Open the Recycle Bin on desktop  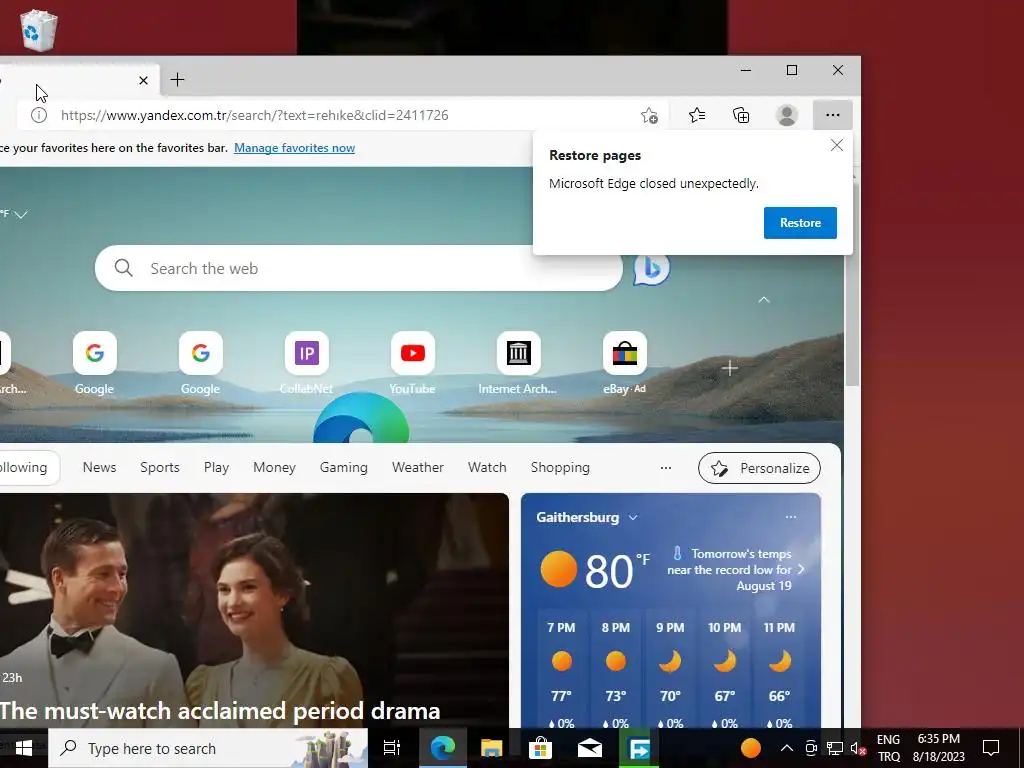[x=39, y=30]
